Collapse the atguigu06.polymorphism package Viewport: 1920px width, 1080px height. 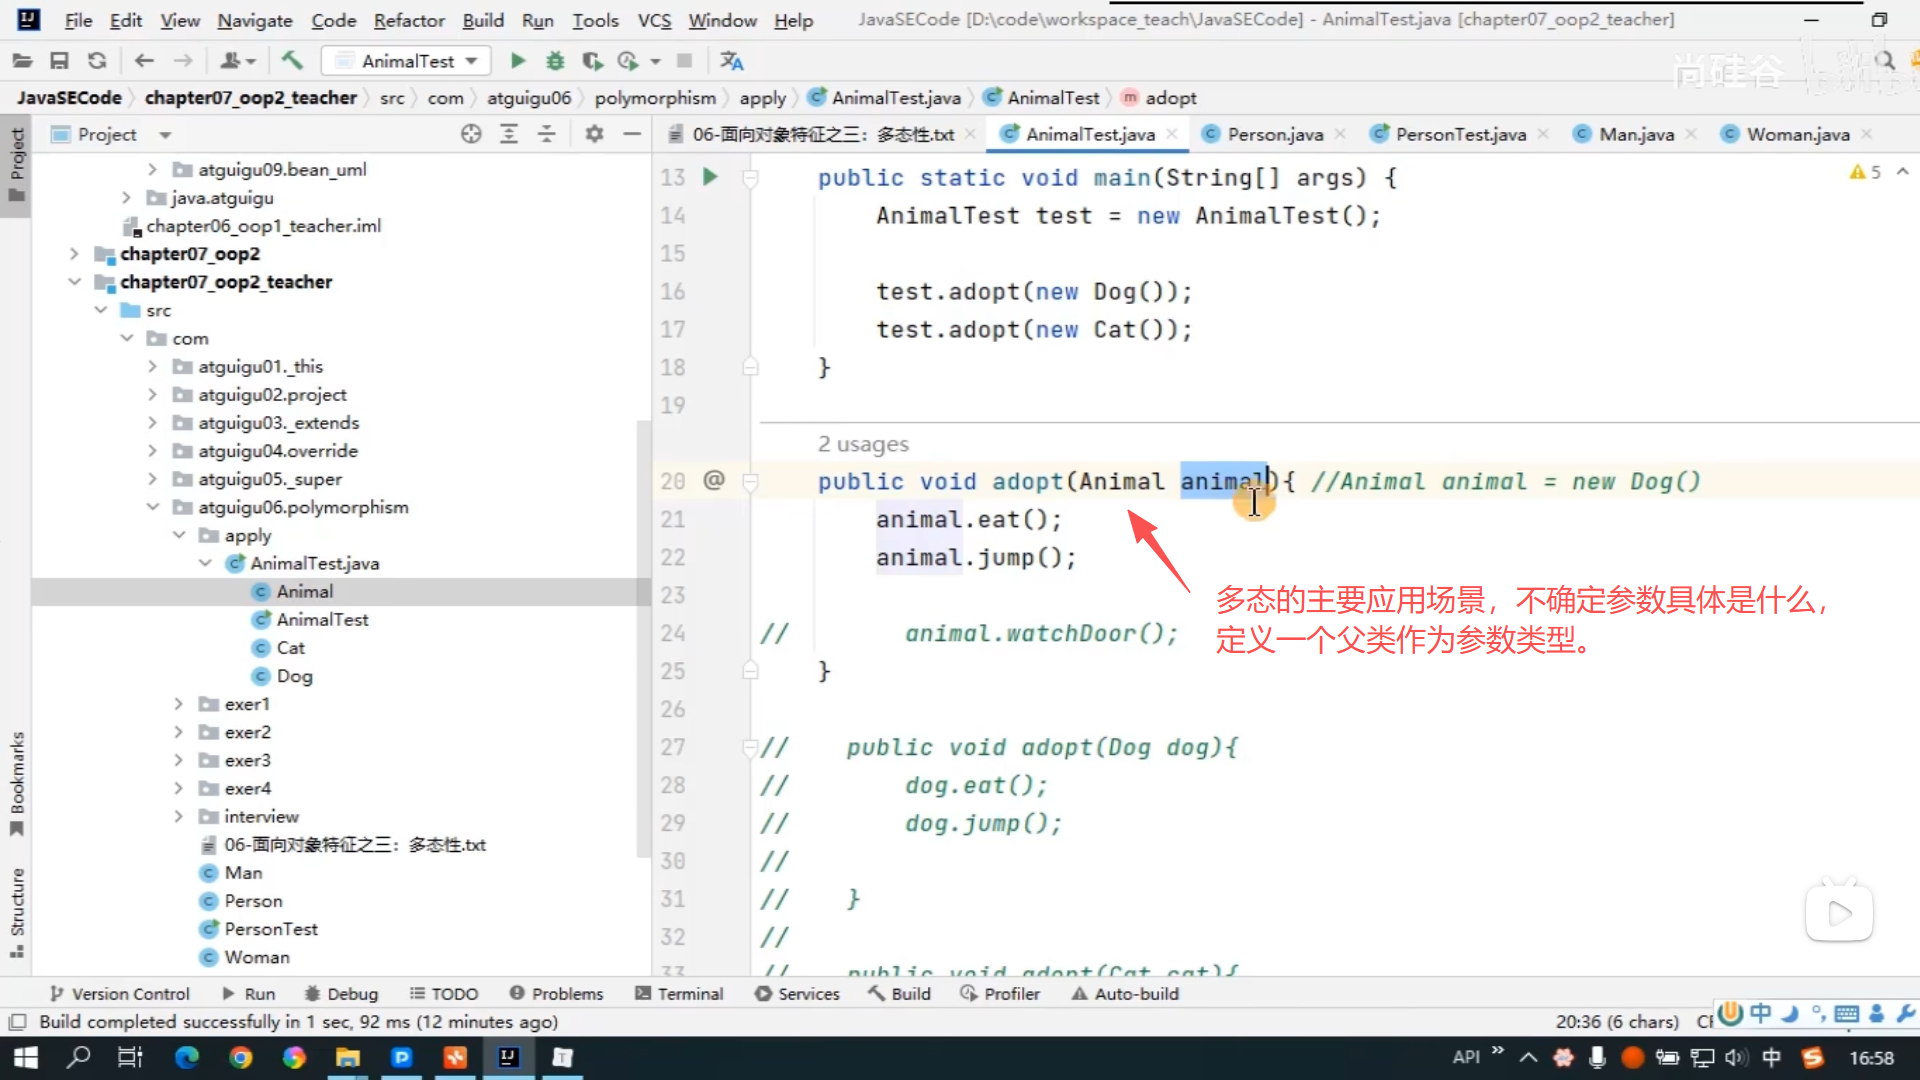click(153, 507)
